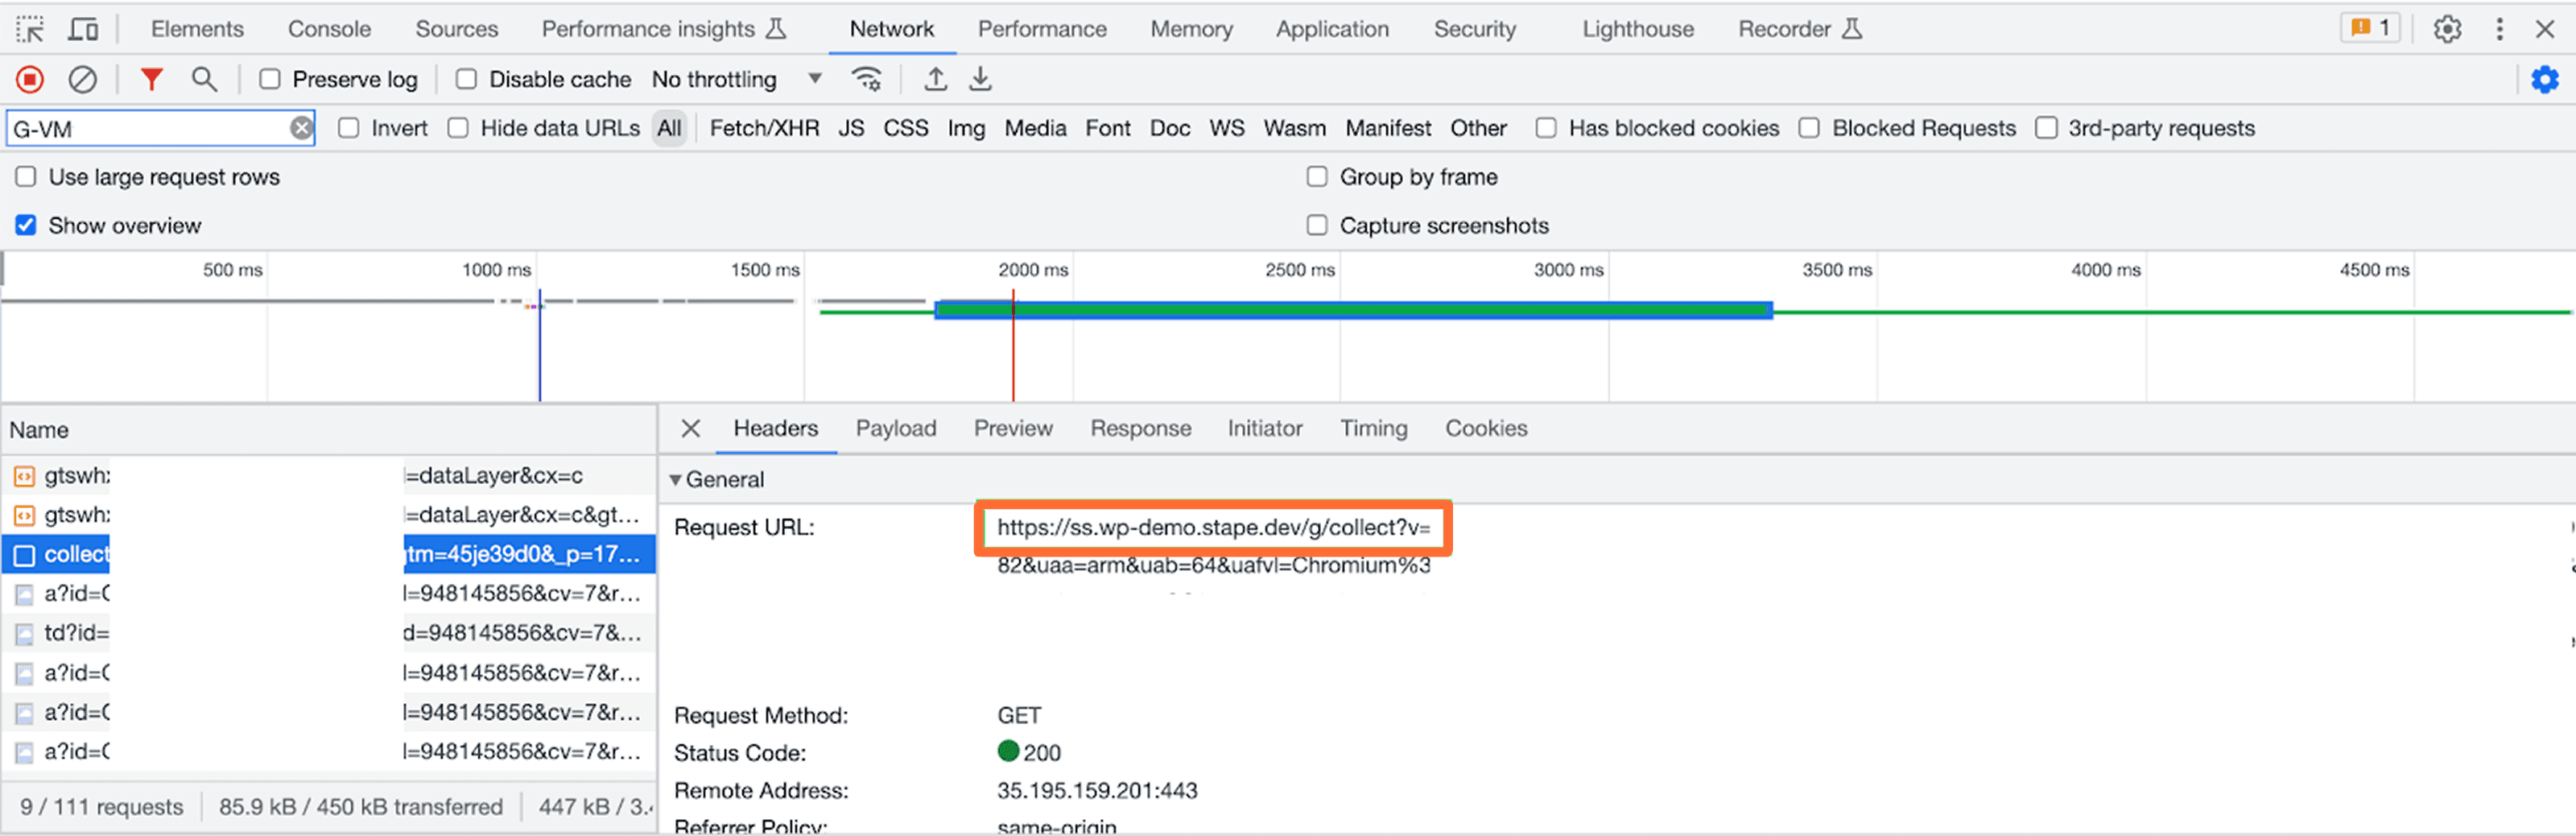2576x836 pixels.
Task: Toggle the red filter funnel icon
Action: [x=151, y=79]
